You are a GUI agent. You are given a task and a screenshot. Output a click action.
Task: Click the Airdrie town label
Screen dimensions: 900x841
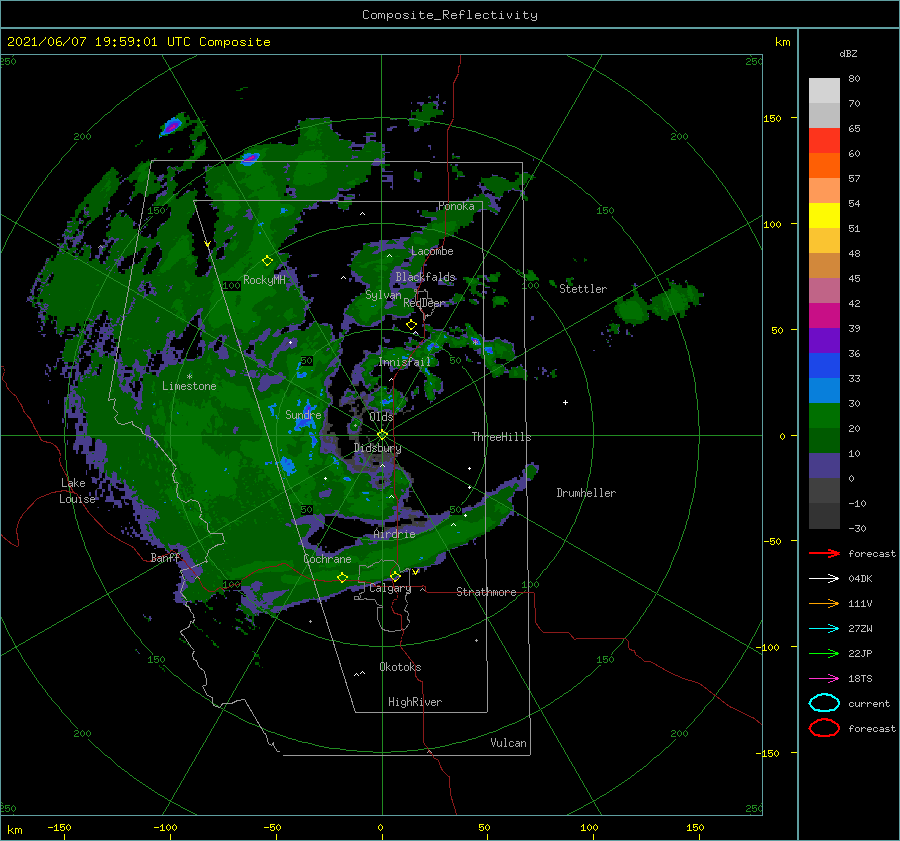394,534
